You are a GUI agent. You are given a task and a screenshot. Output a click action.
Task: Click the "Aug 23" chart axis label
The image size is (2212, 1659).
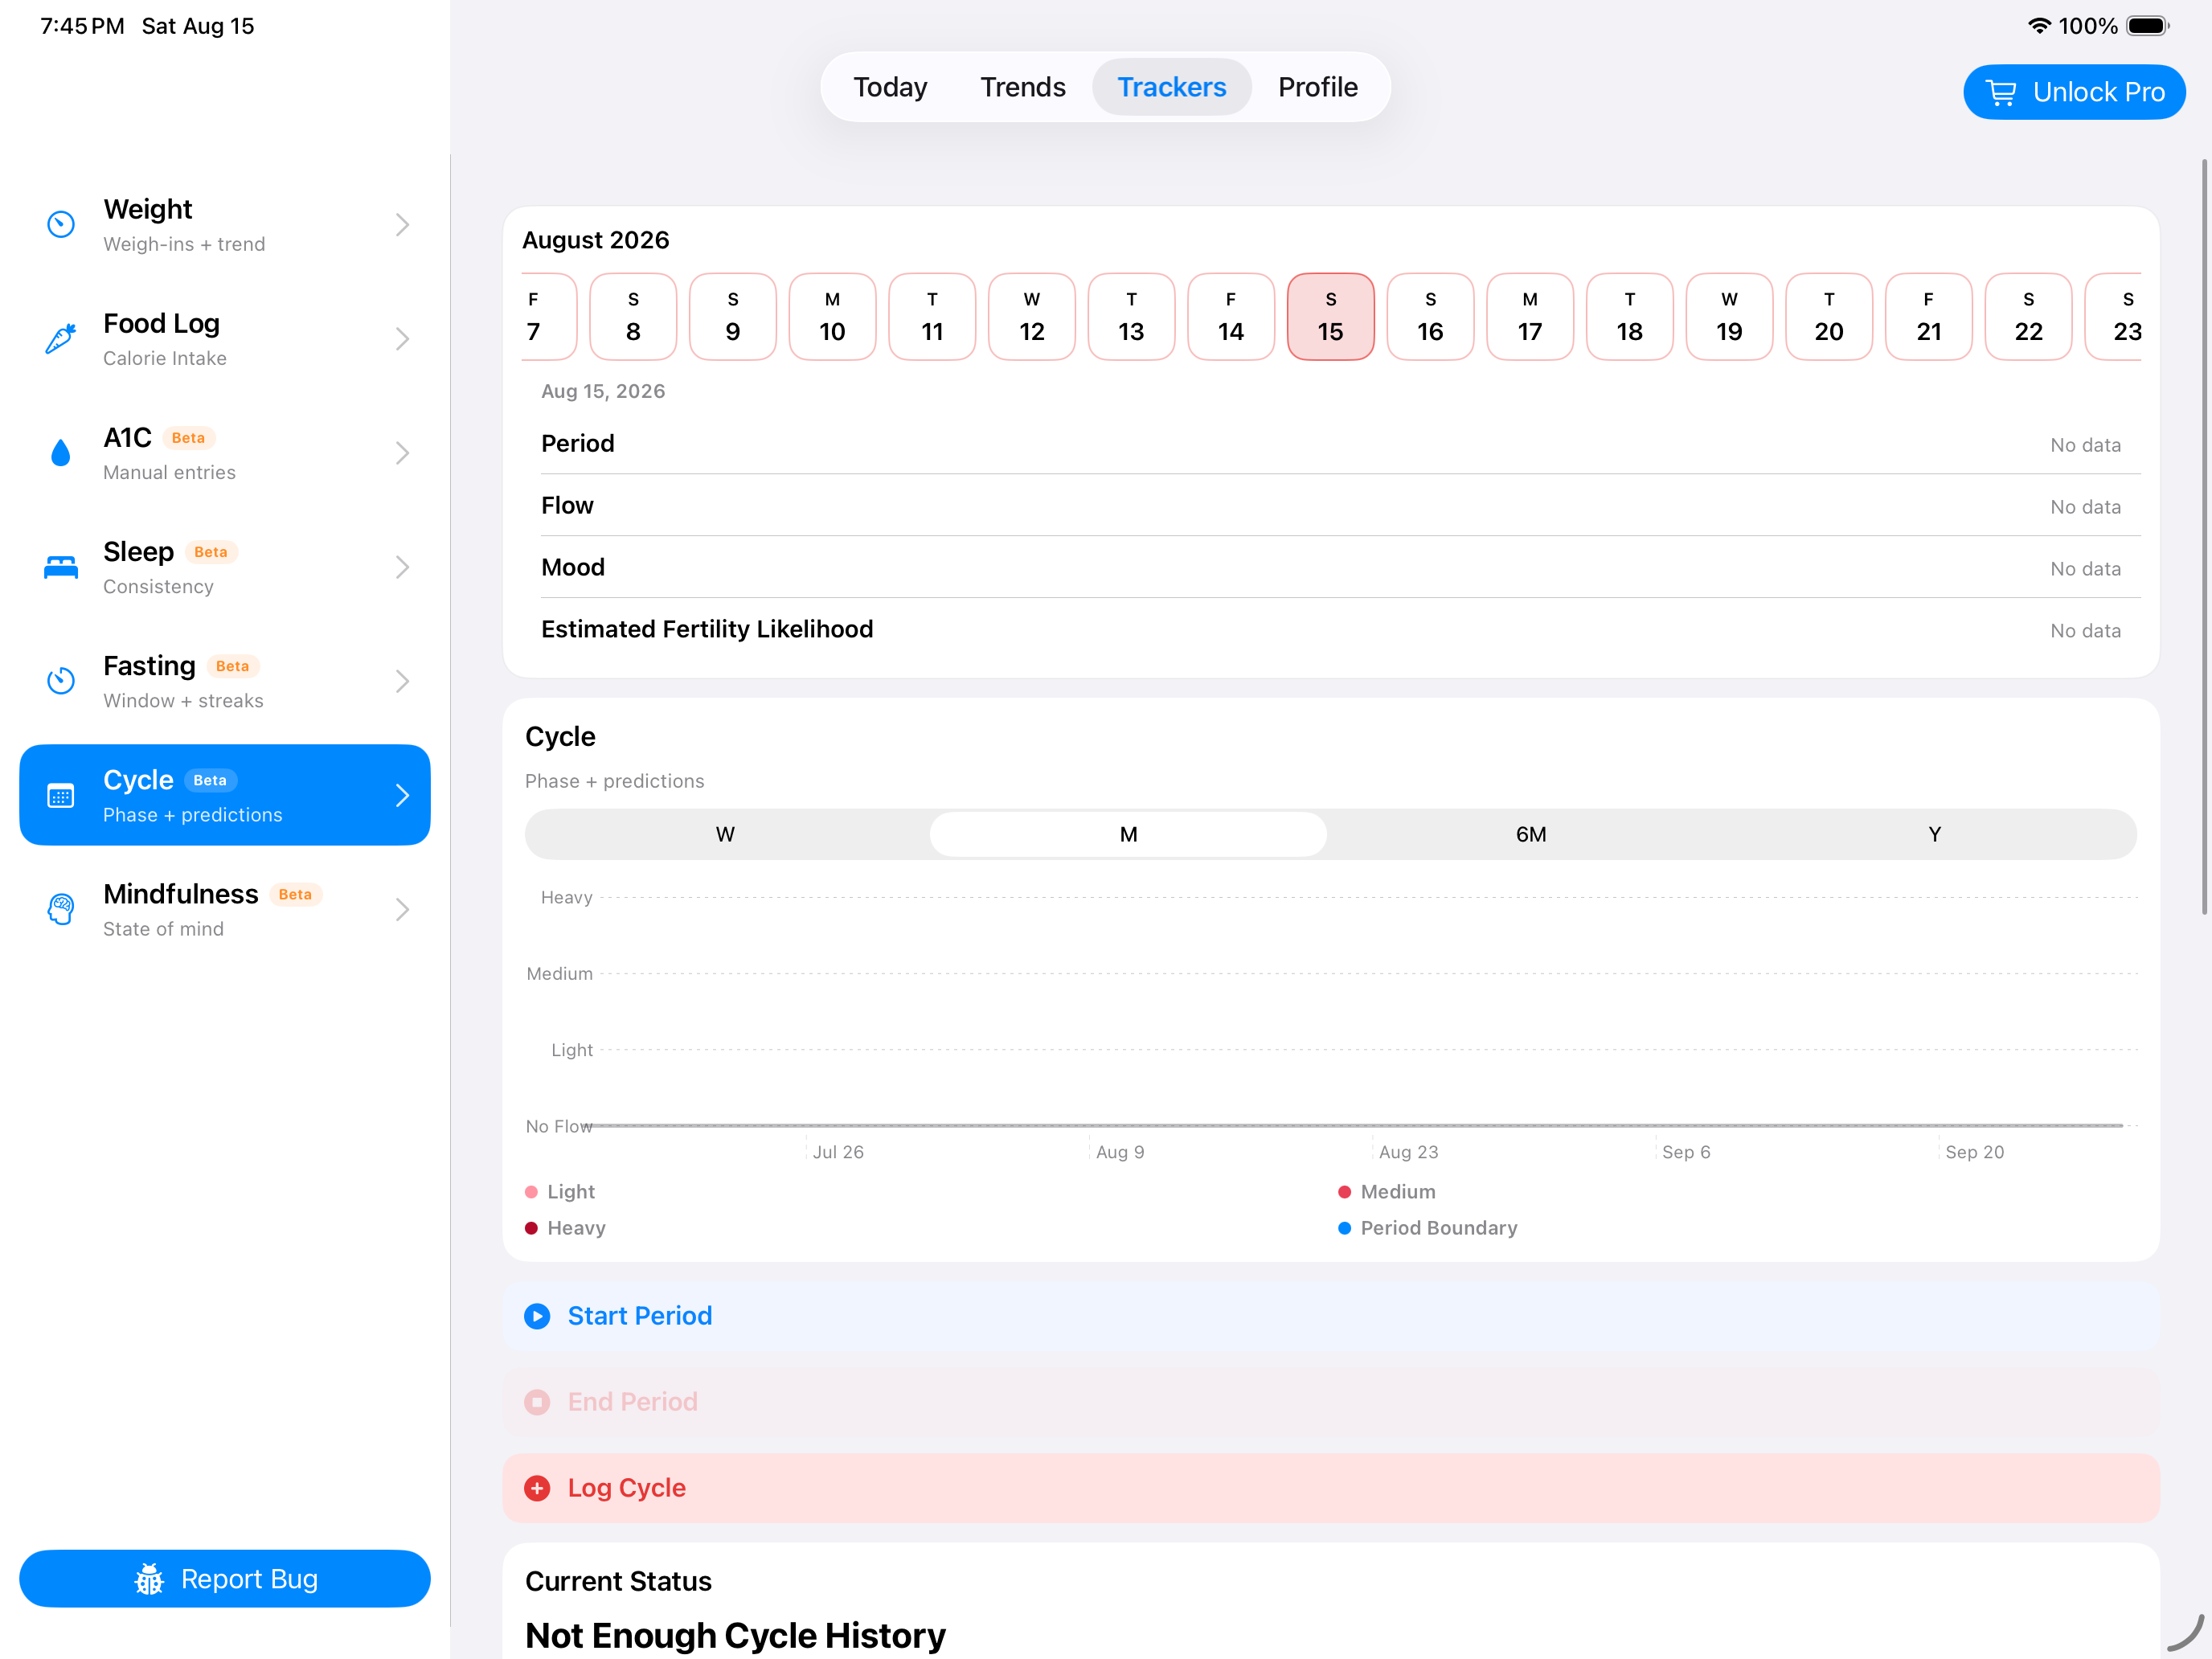click(1408, 1152)
